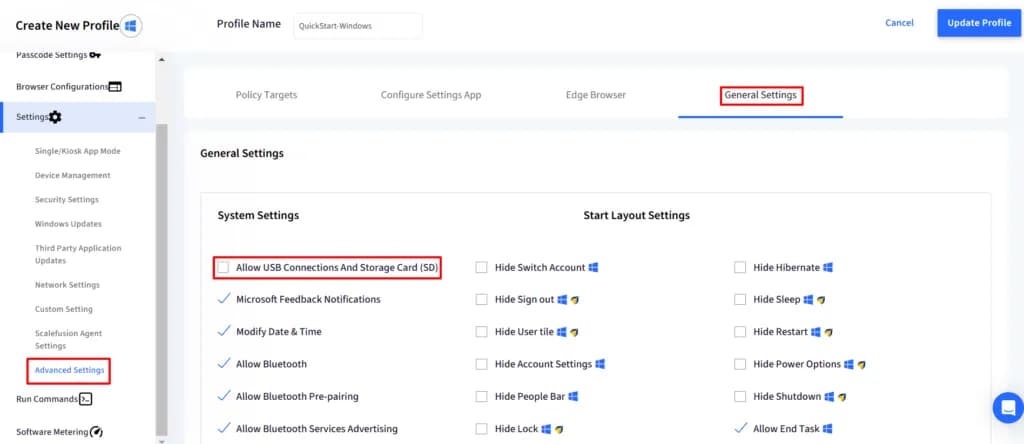
Task: Click the Profile Name input field
Action: pyautogui.click(x=358, y=26)
